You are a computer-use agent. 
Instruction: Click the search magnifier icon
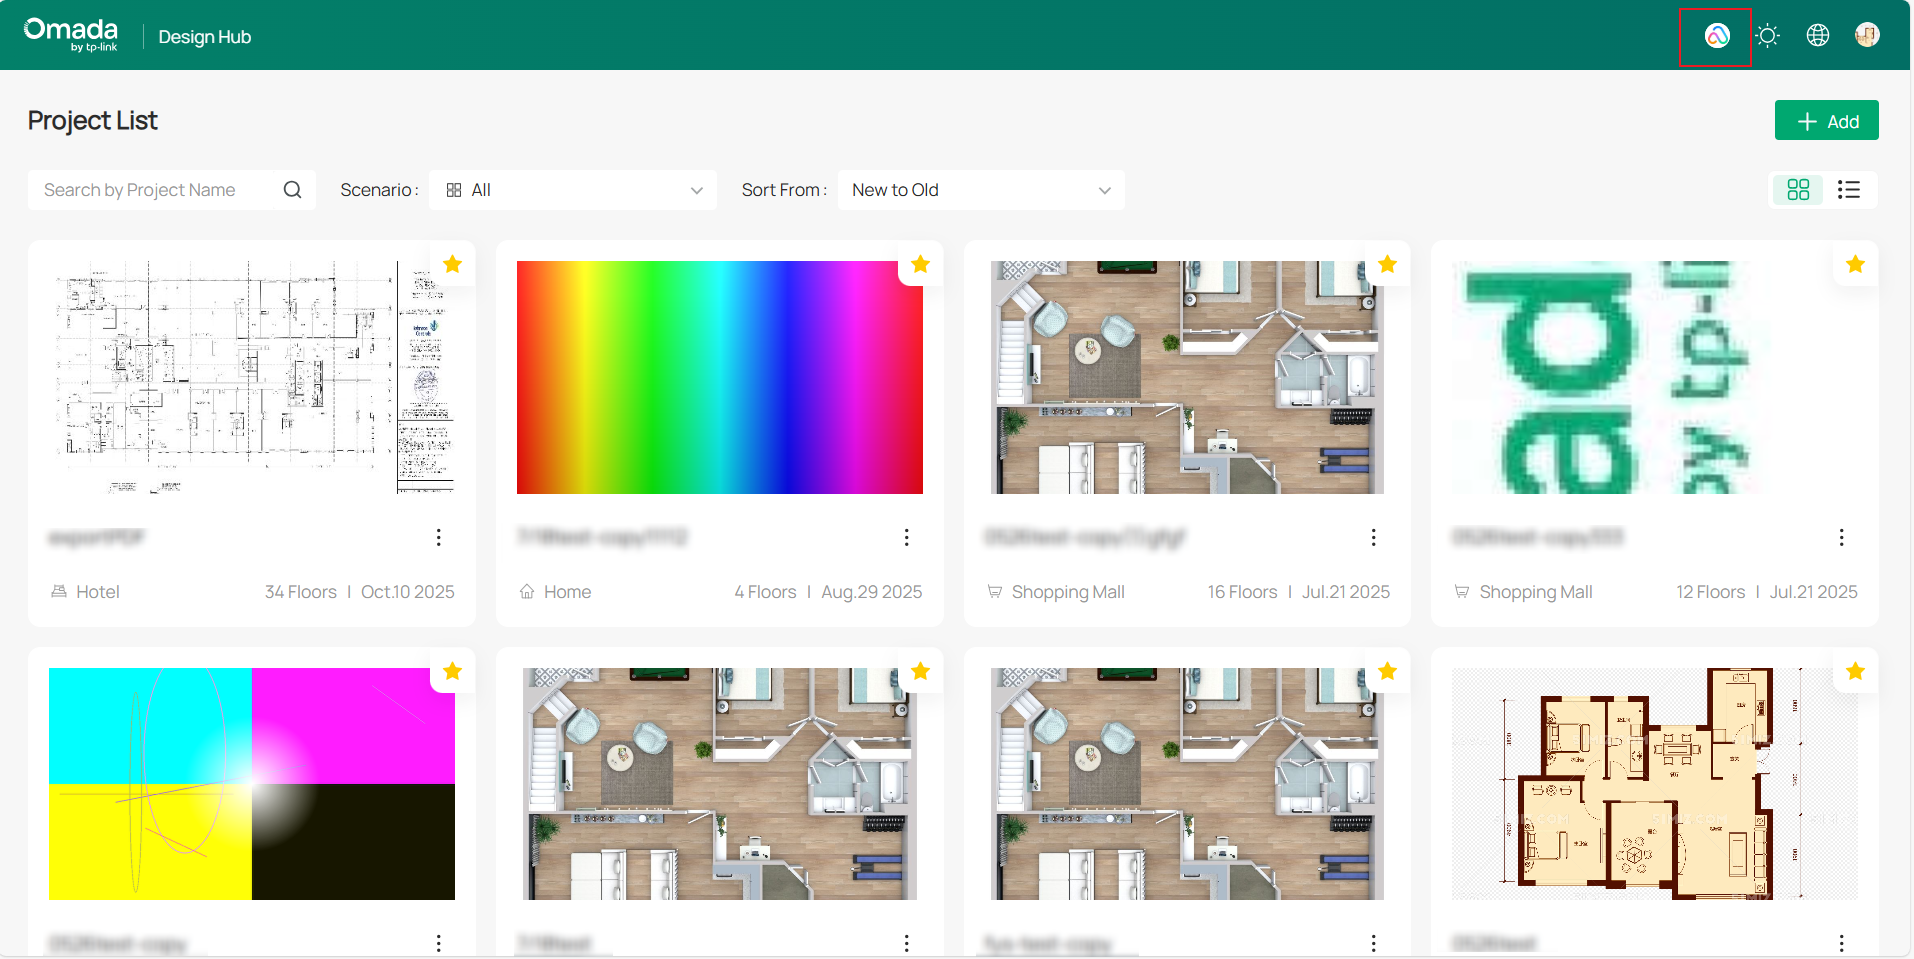pyautogui.click(x=292, y=190)
